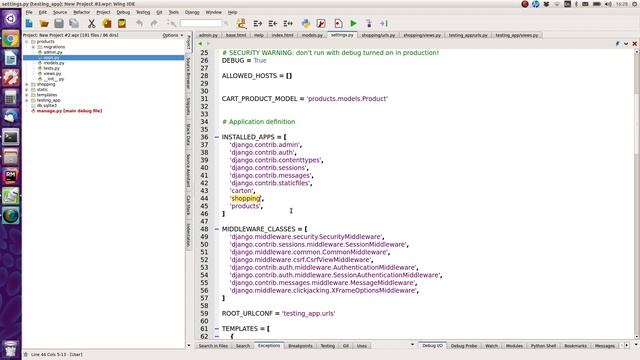
Task: Click the New File toolbar icon
Action: [x=29, y=24]
